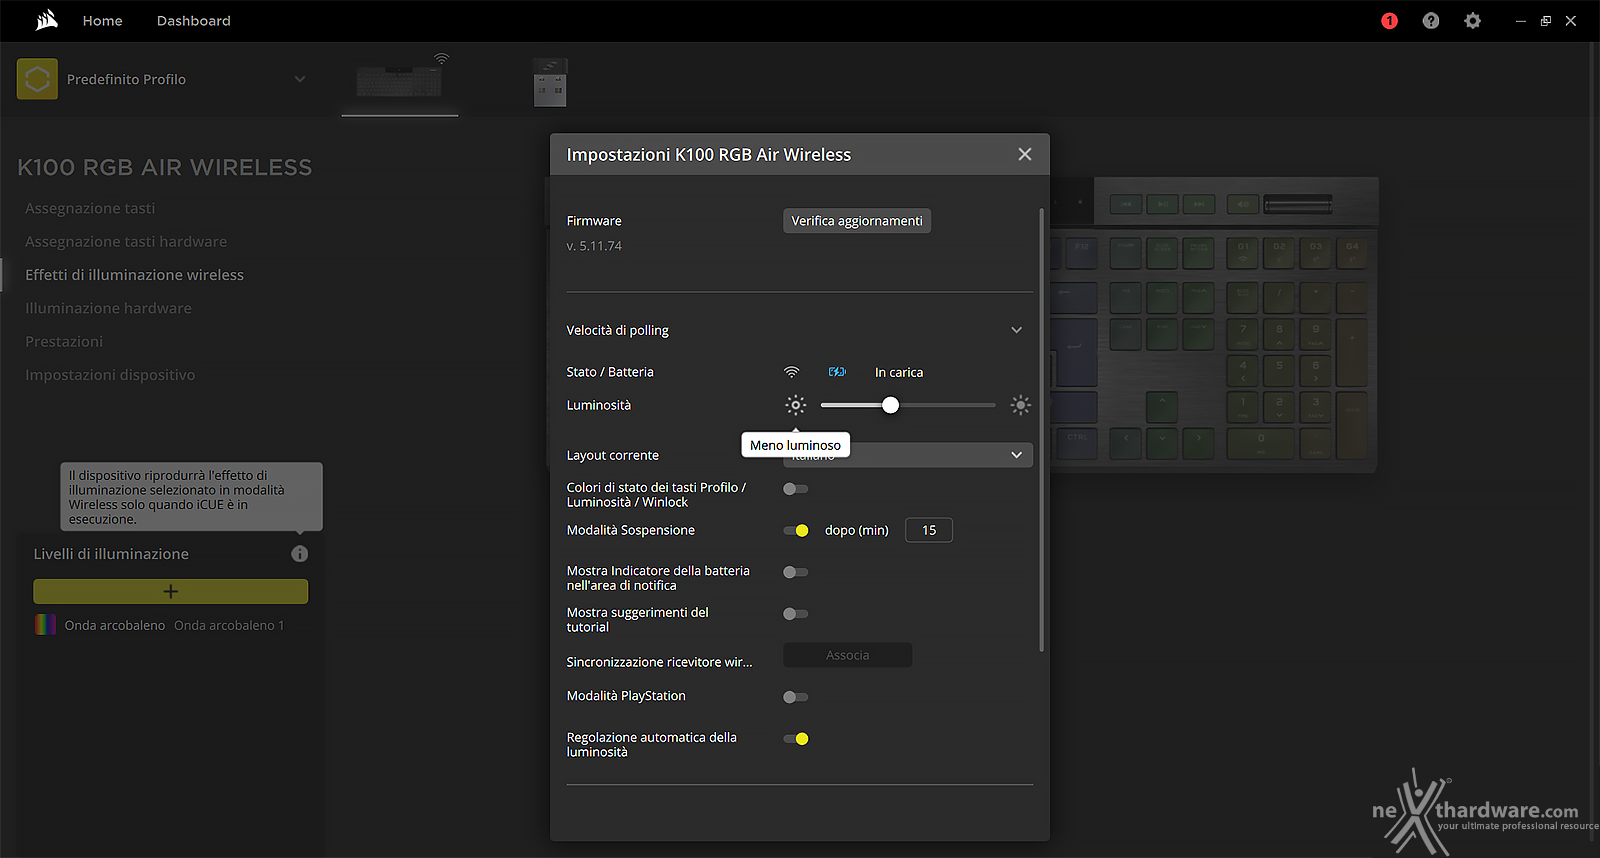Close the Impostazioni K100 RGB Air Wireless dialog
The height and width of the screenshot is (858, 1600).
click(x=1024, y=154)
